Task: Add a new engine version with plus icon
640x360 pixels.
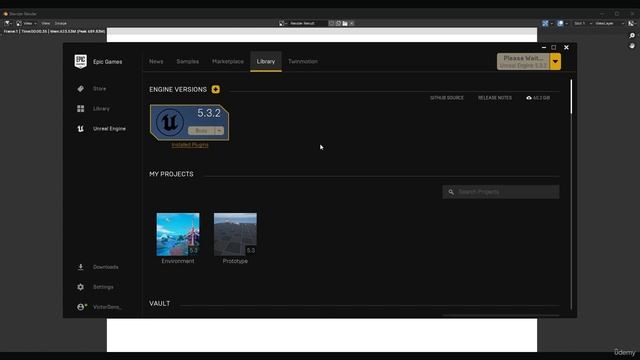Action: pos(216,89)
